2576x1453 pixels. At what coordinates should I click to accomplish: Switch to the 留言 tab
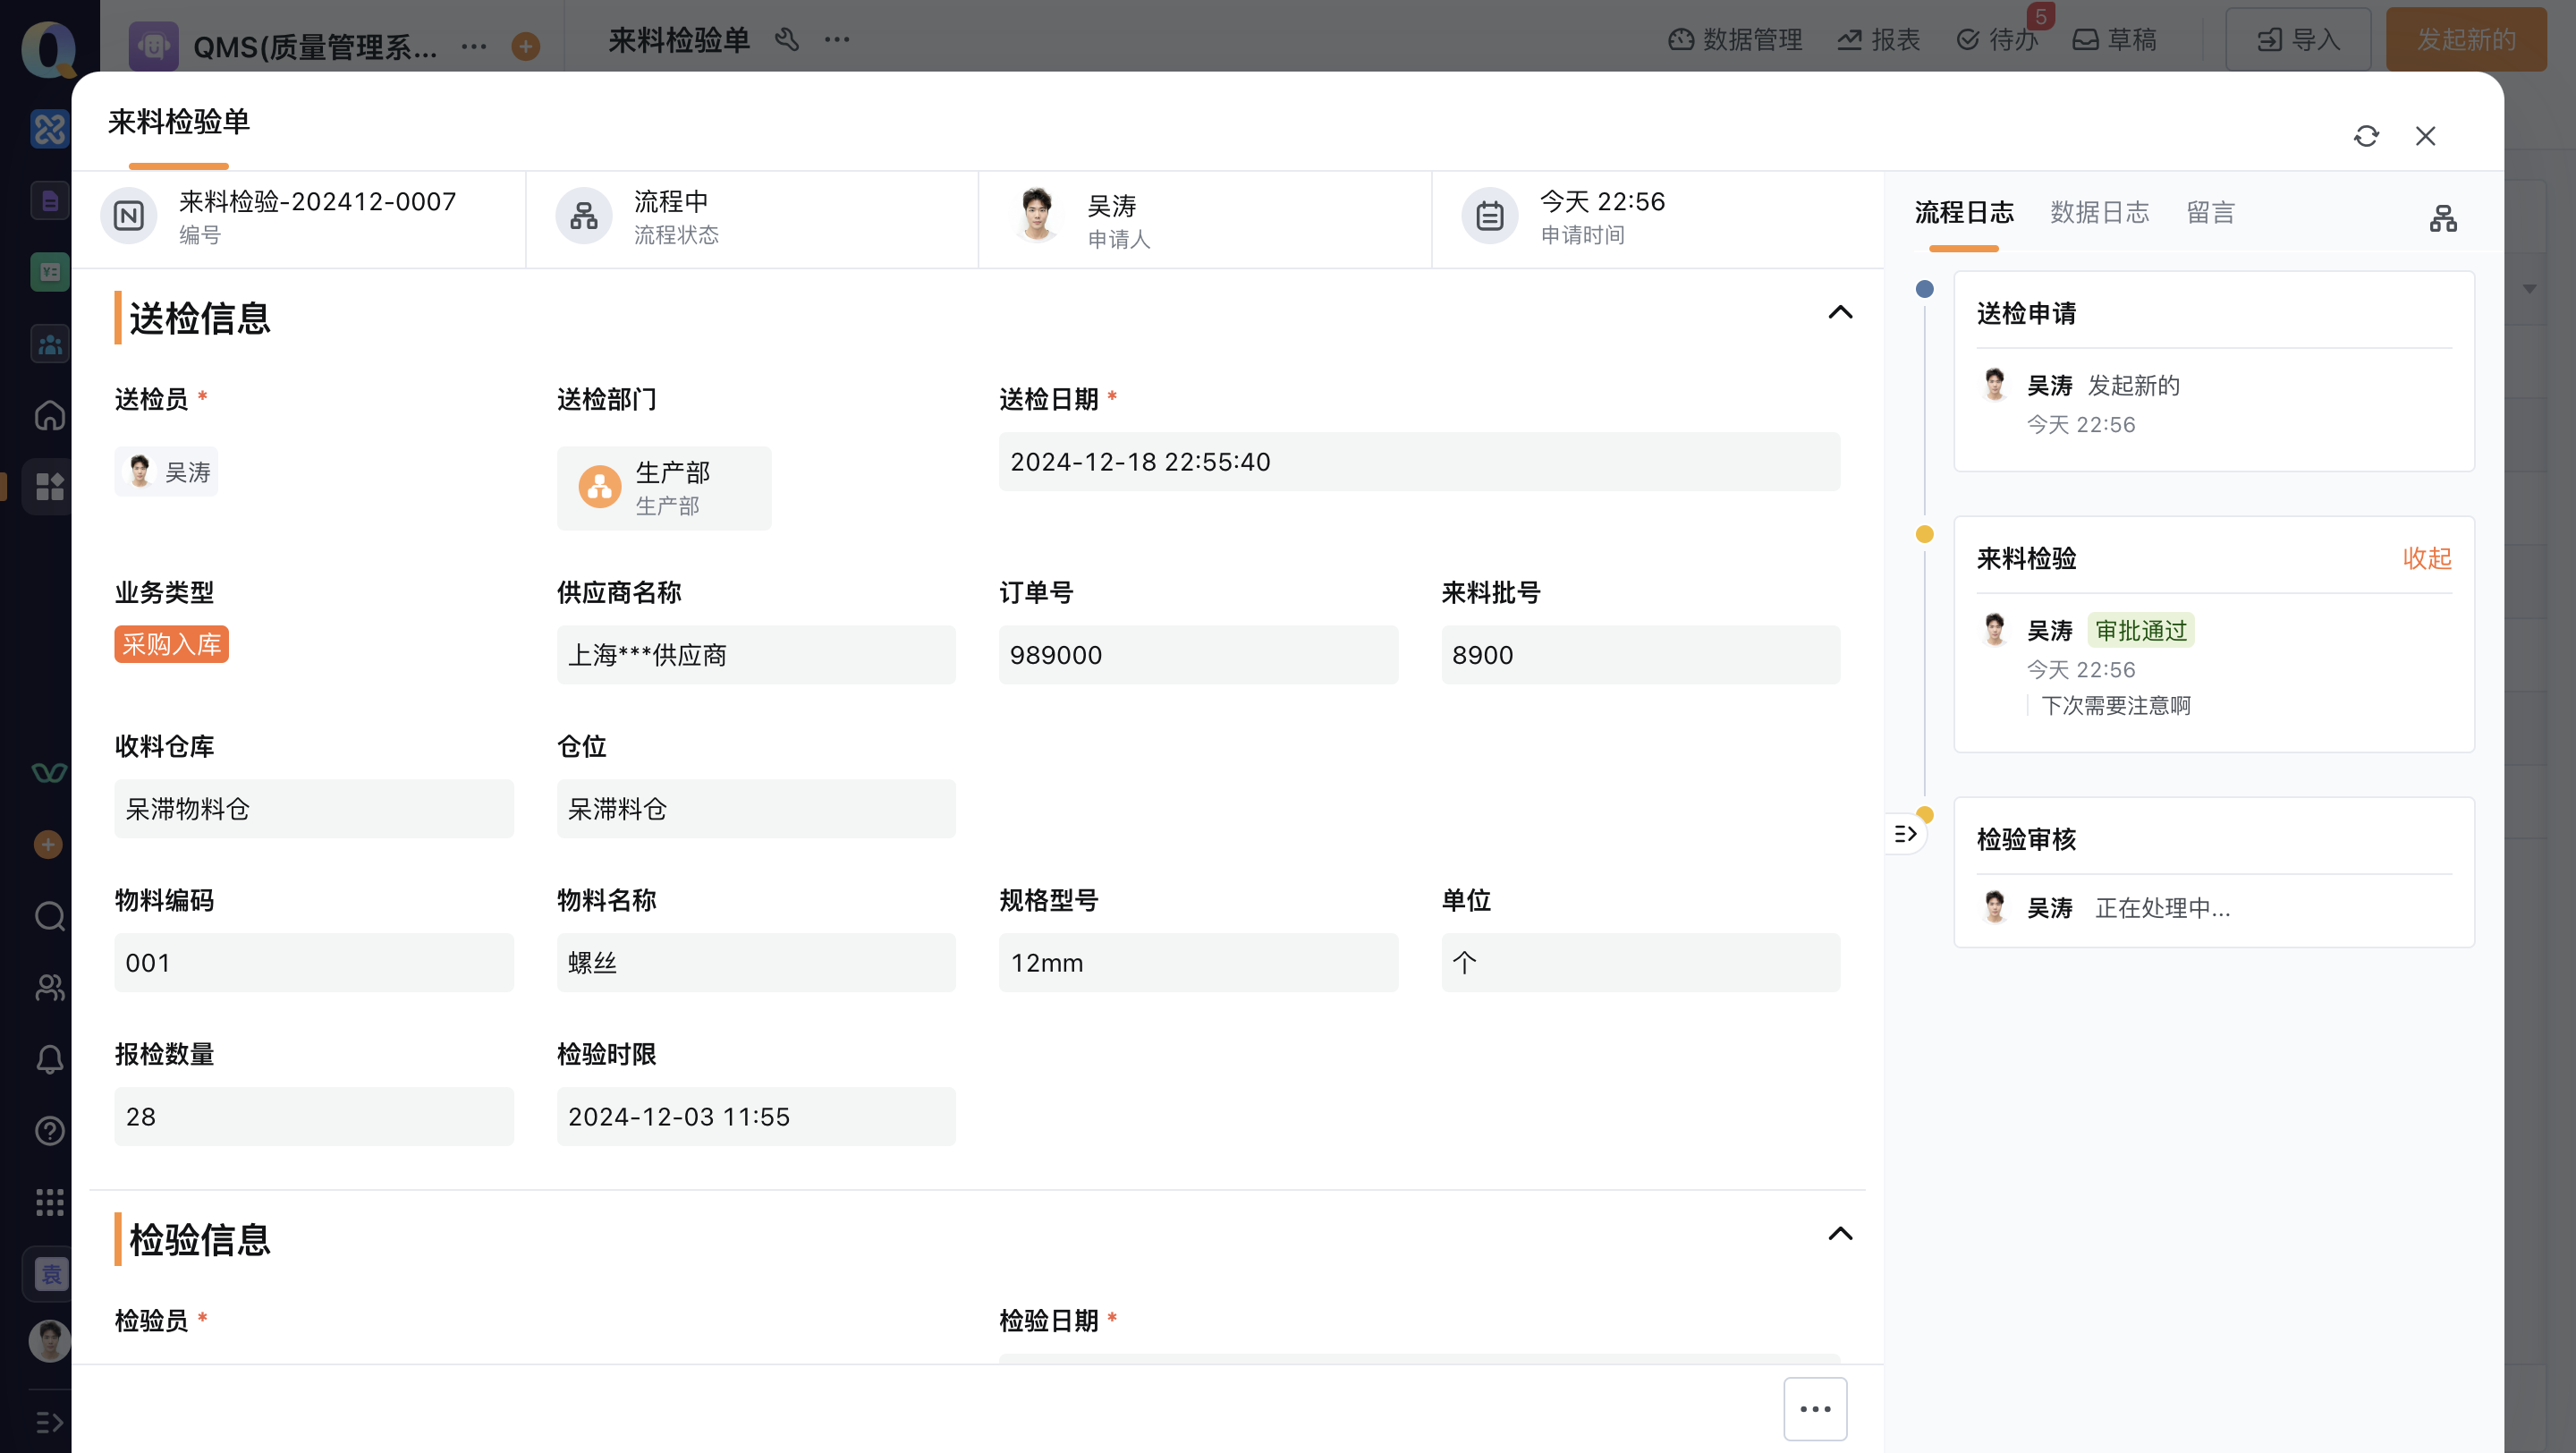pyautogui.click(x=2210, y=213)
